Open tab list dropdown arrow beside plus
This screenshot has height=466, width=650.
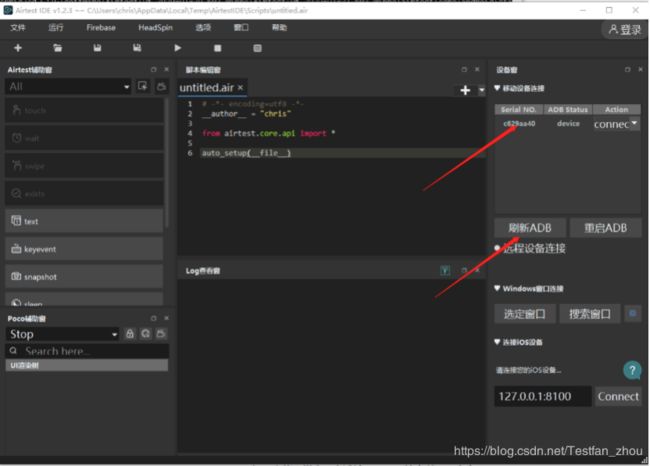481,90
